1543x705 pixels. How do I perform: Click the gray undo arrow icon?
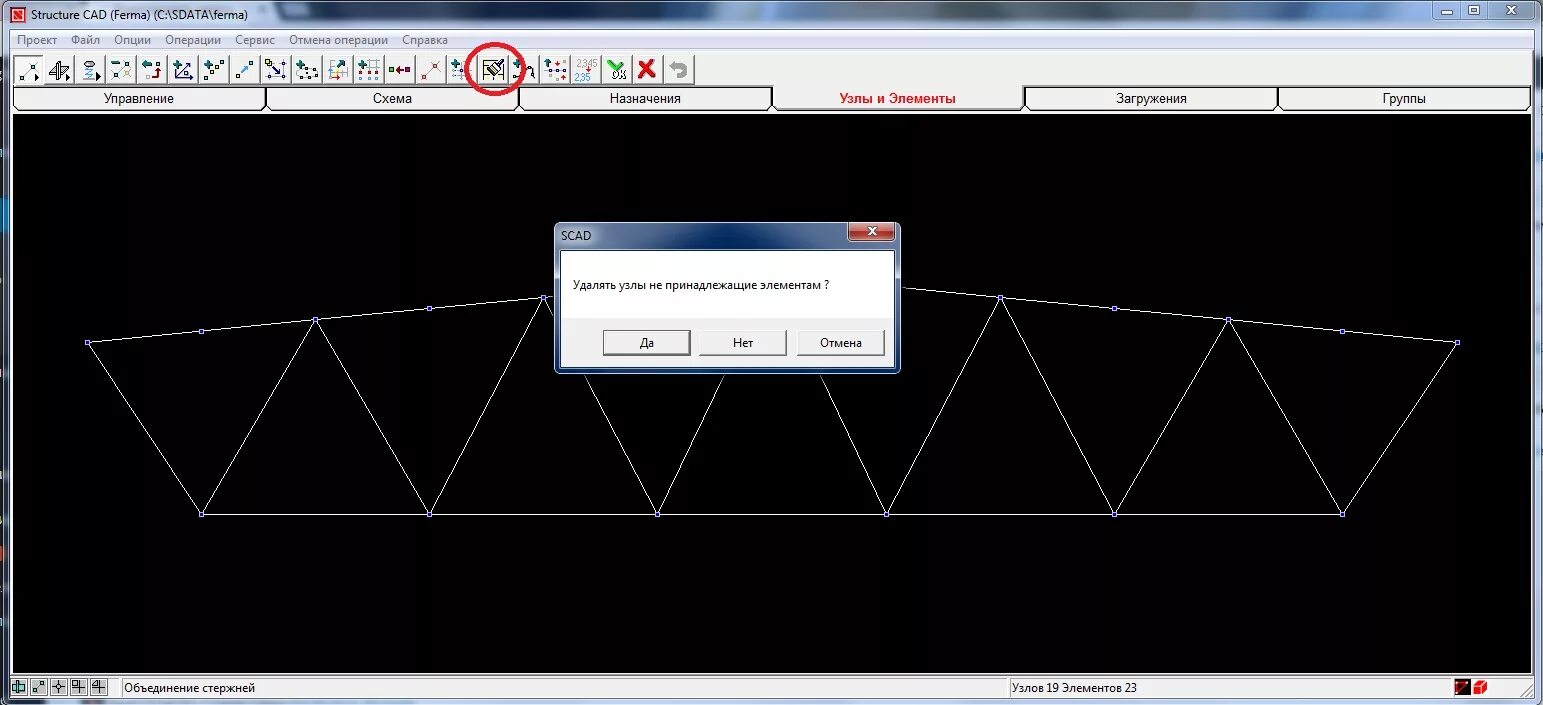[678, 70]
